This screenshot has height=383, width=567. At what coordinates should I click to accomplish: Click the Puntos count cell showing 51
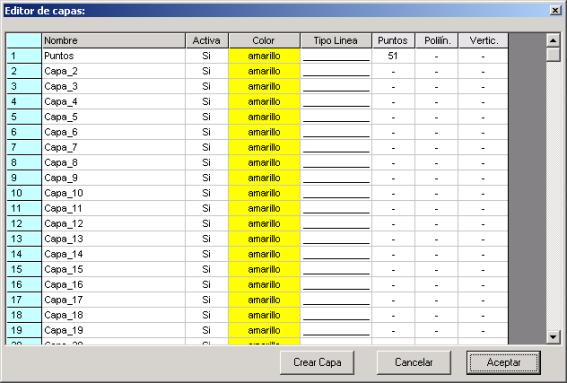tap(393, 56)
